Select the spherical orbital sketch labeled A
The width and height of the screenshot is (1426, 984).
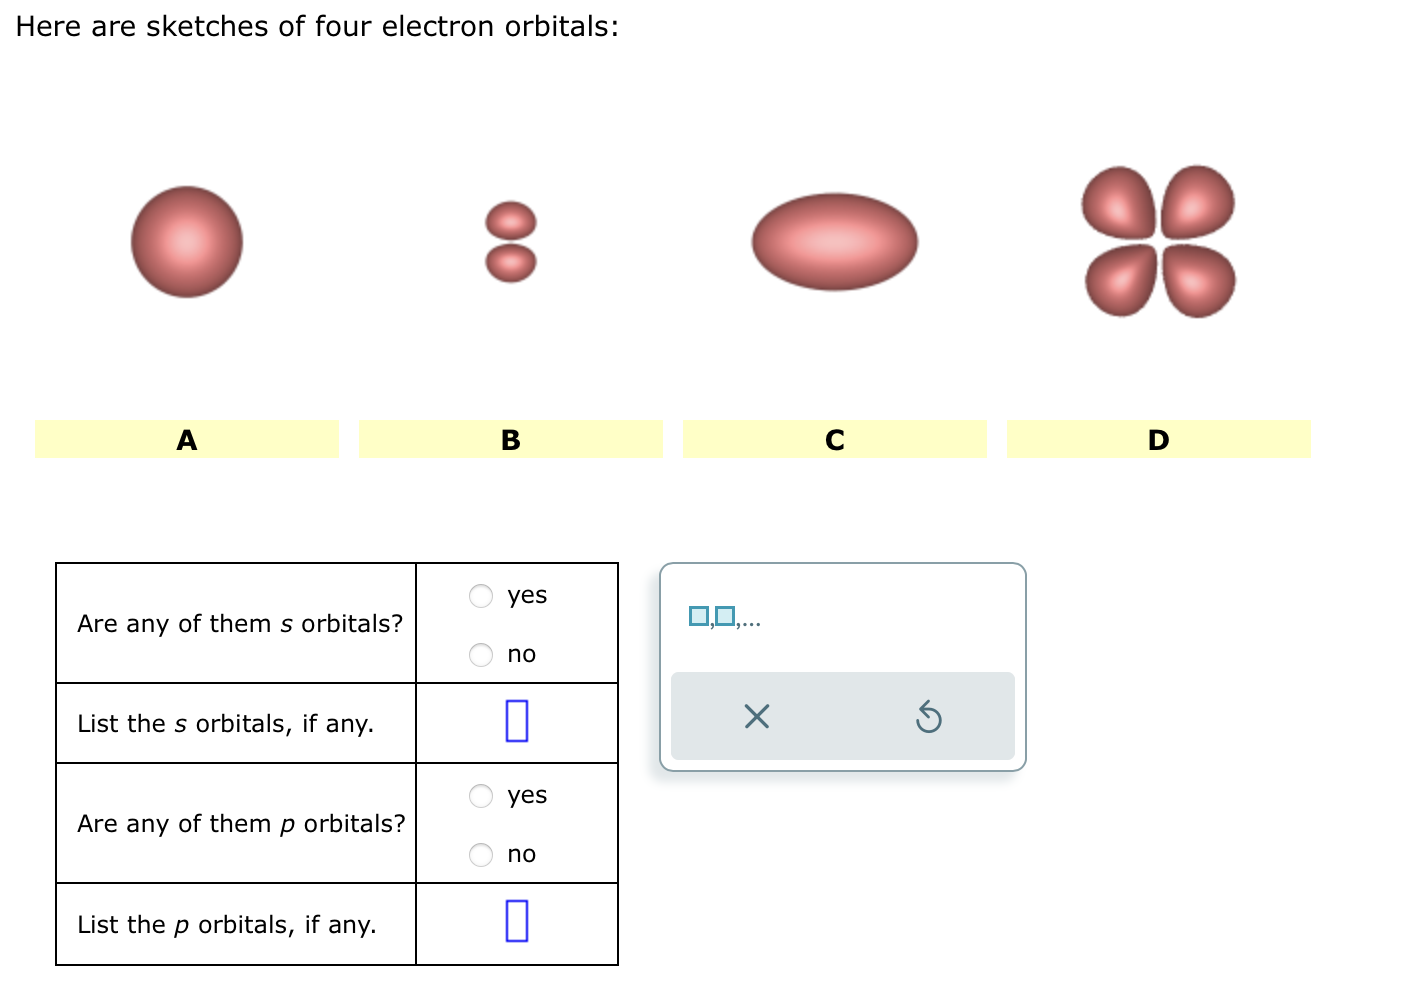click(x=186, y=240)
